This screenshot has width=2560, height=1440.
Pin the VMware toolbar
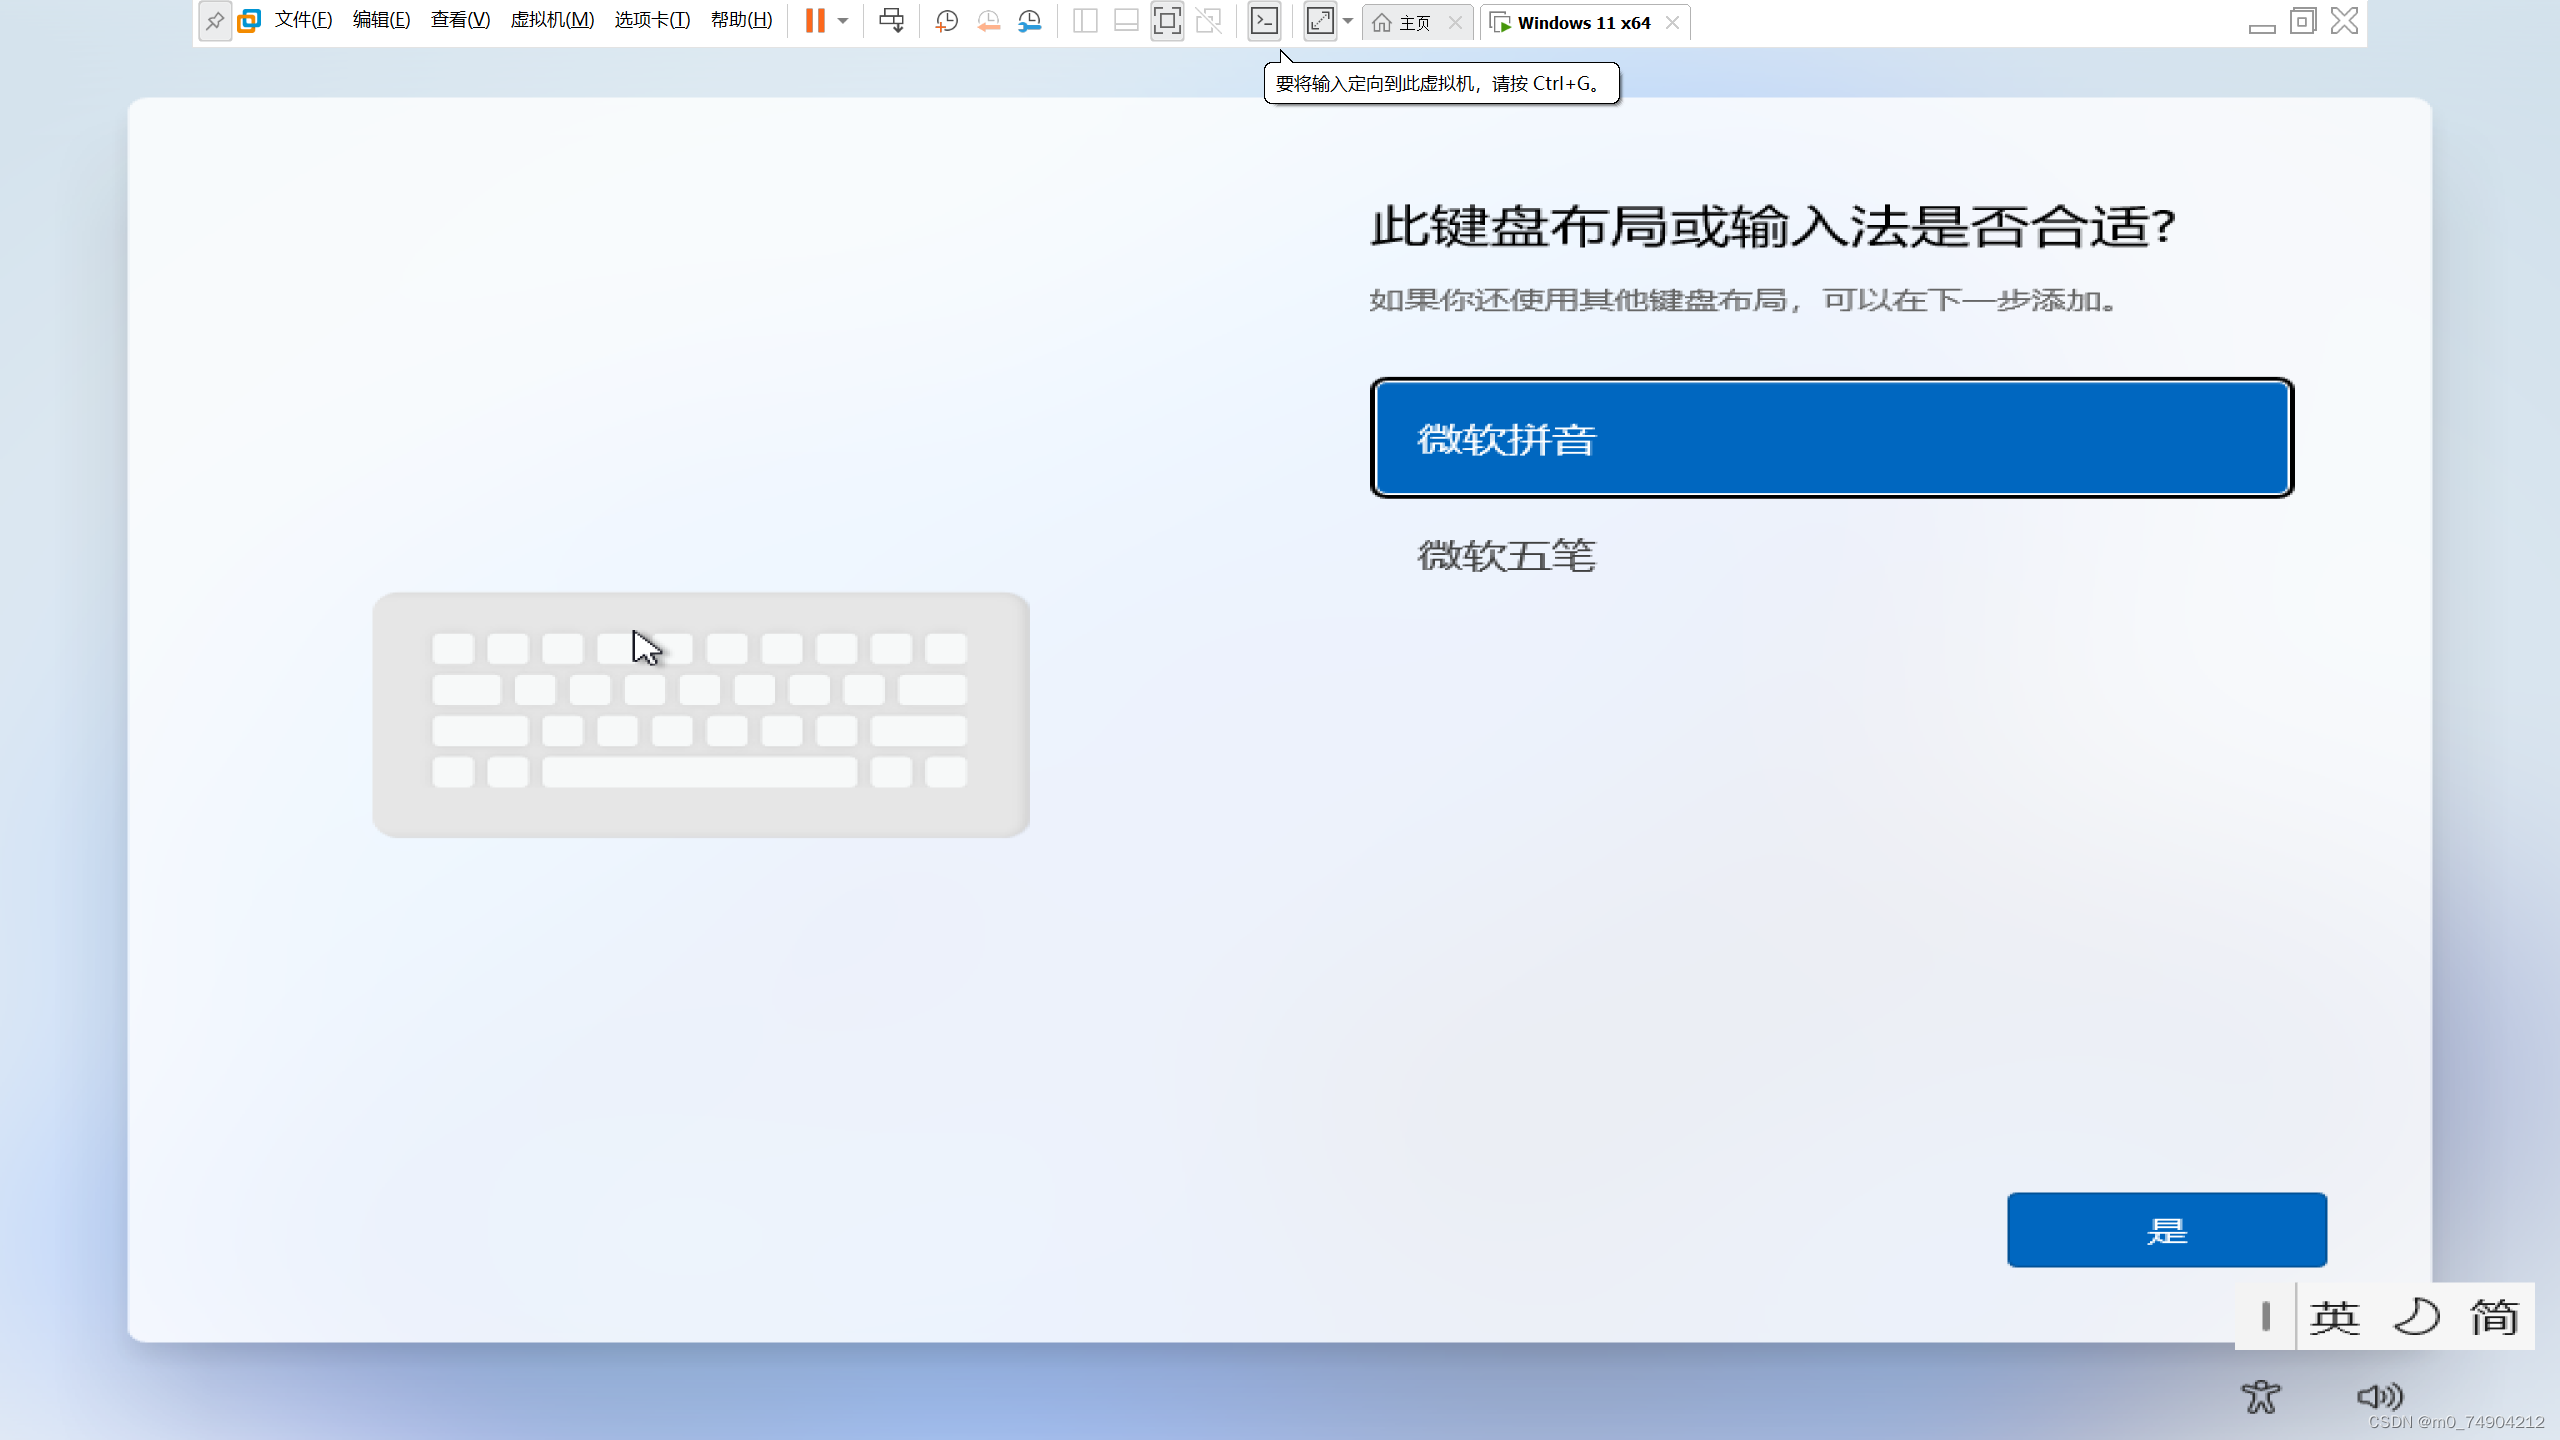[x=215, y=21]
